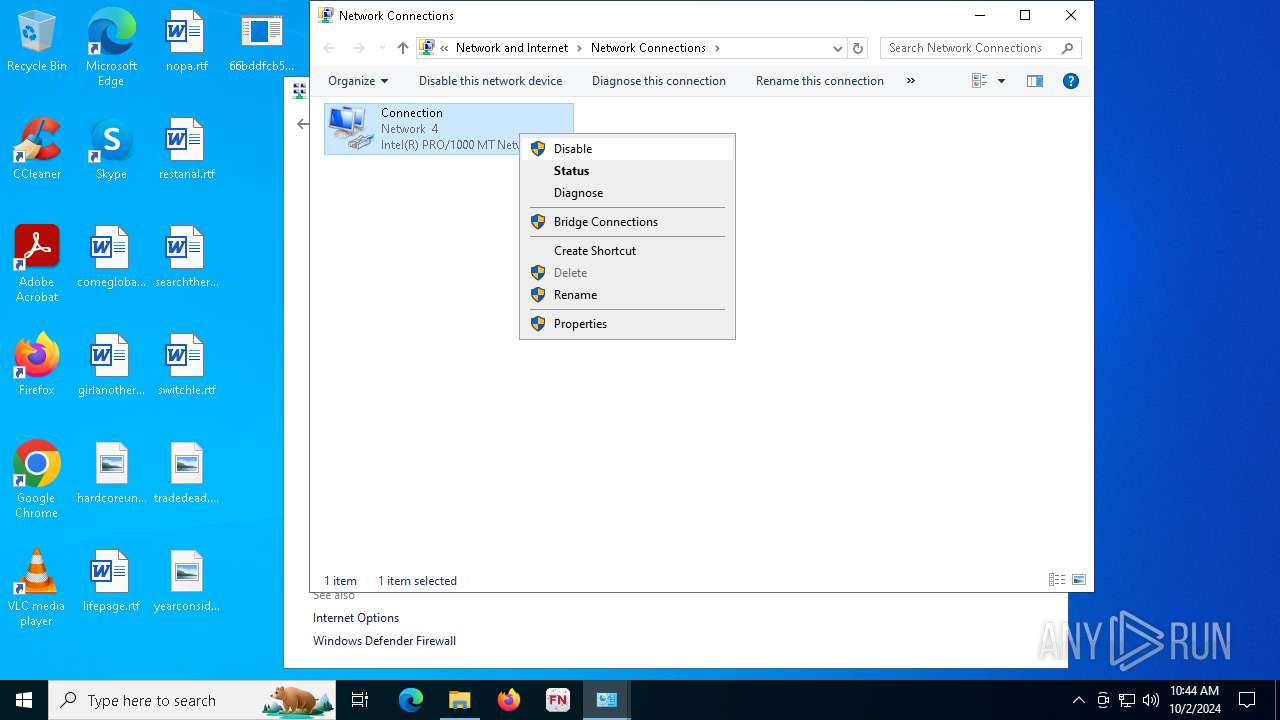Open File Explorer from the taskbar

point(459,700)
